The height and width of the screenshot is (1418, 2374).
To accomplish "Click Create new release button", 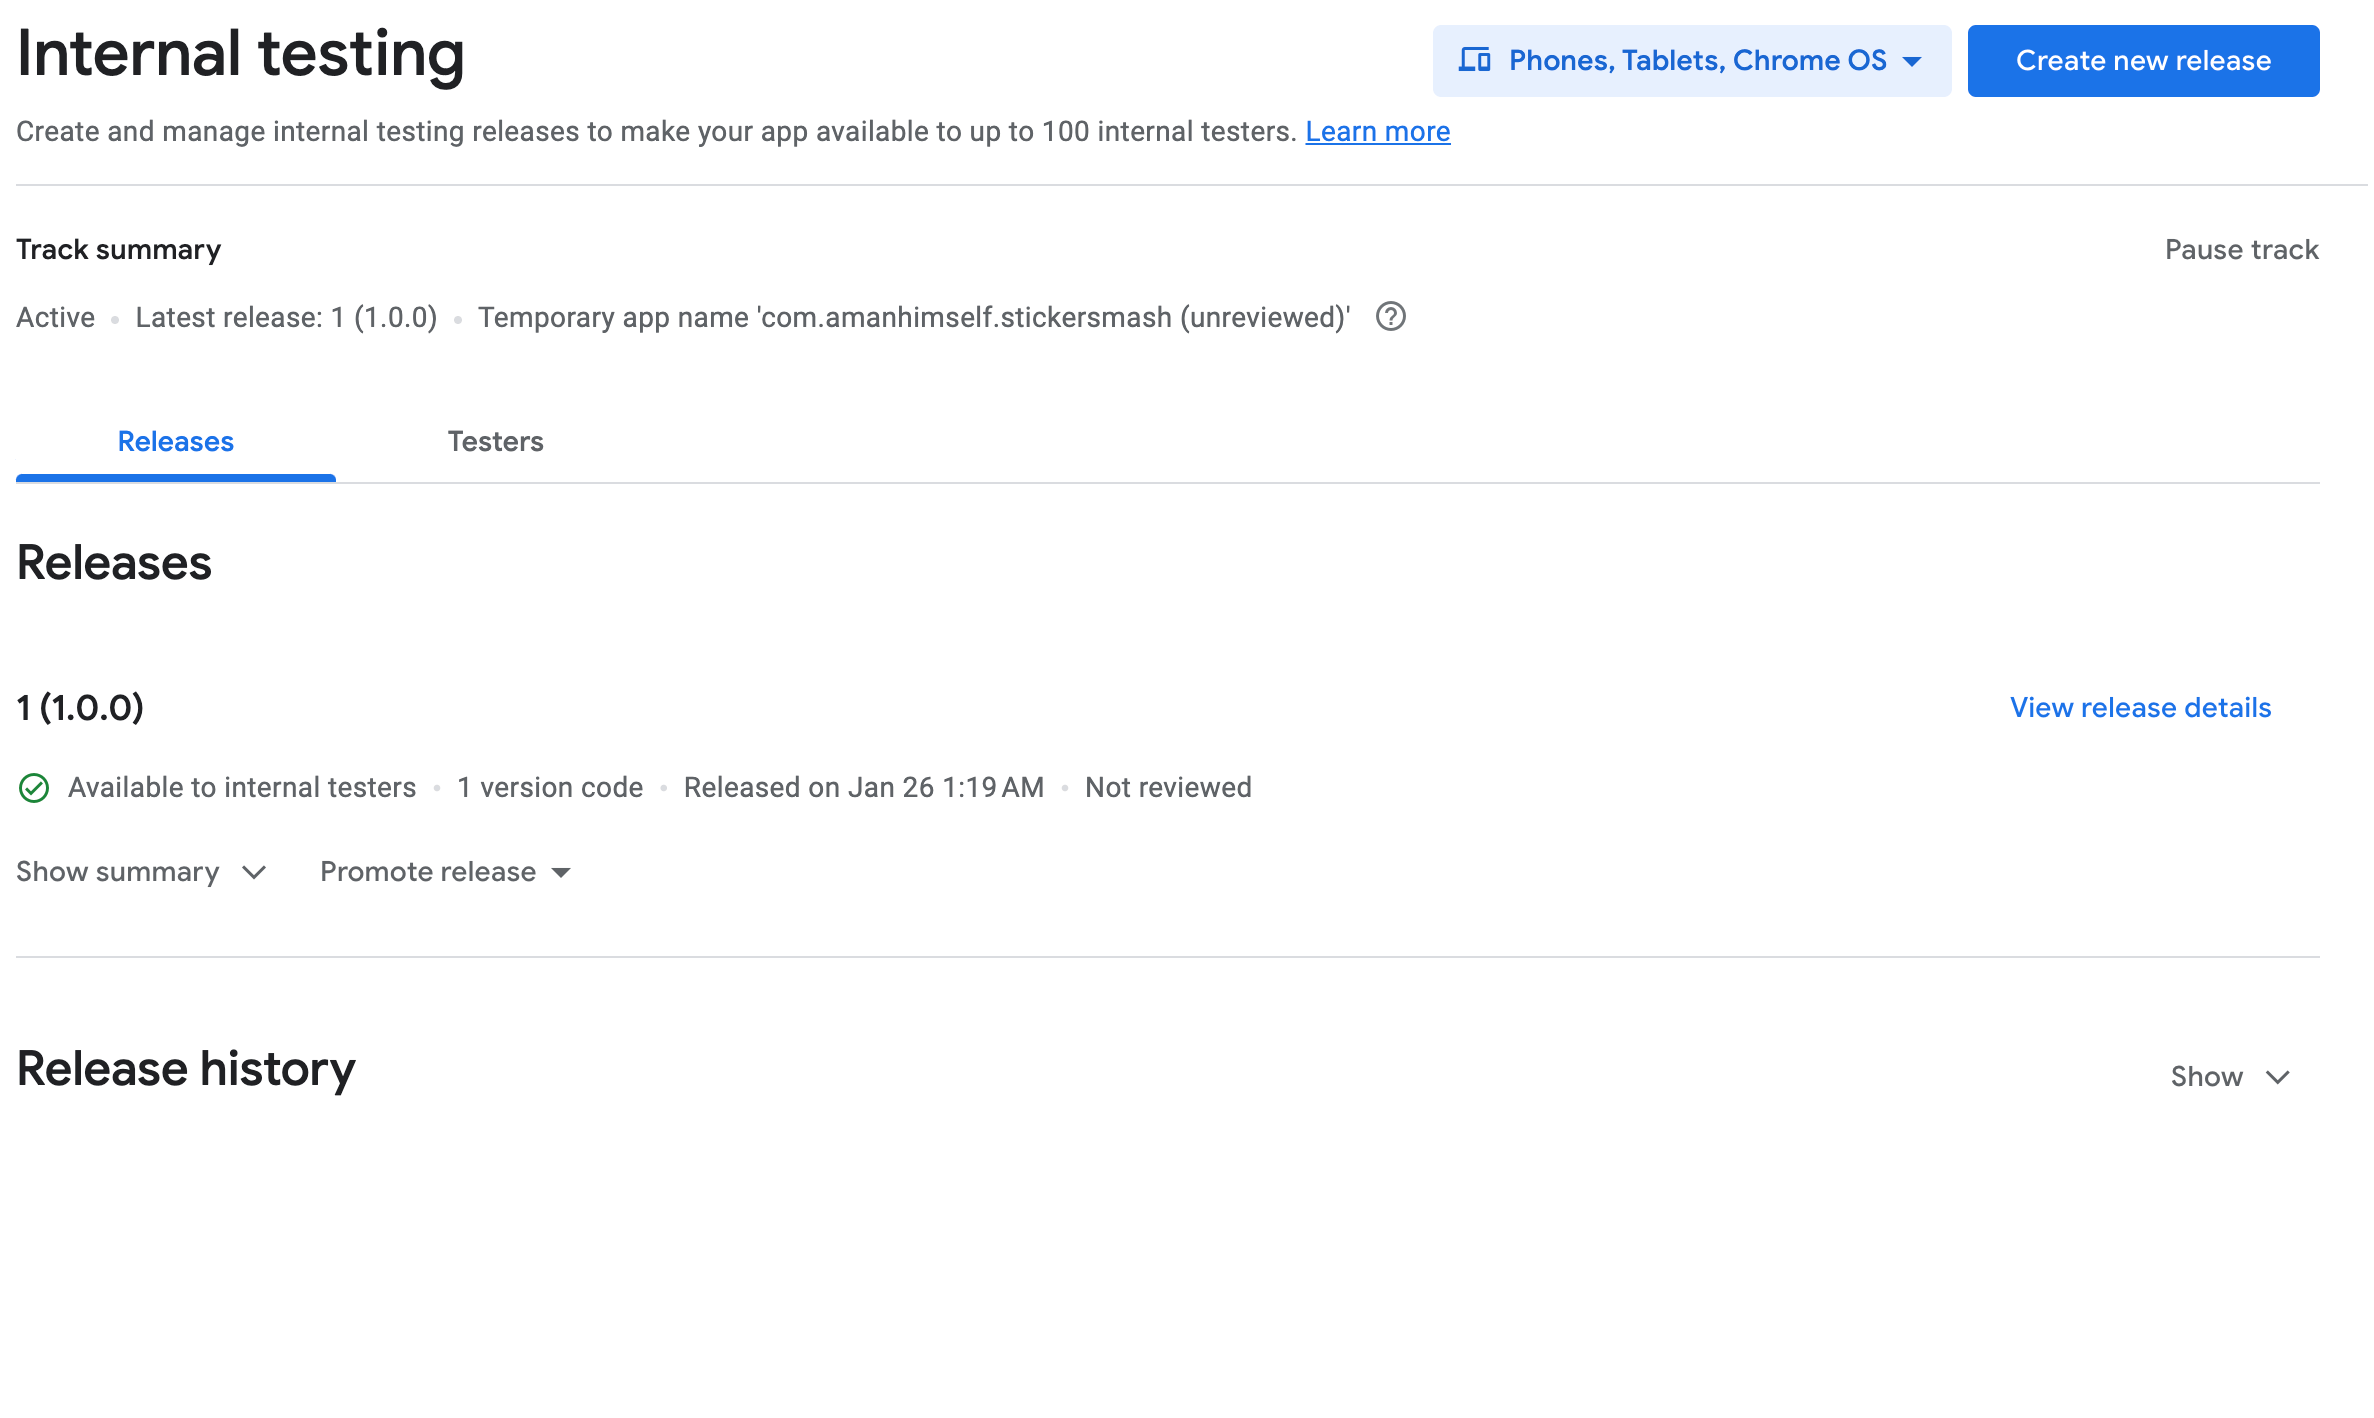I will point(2142,61).
